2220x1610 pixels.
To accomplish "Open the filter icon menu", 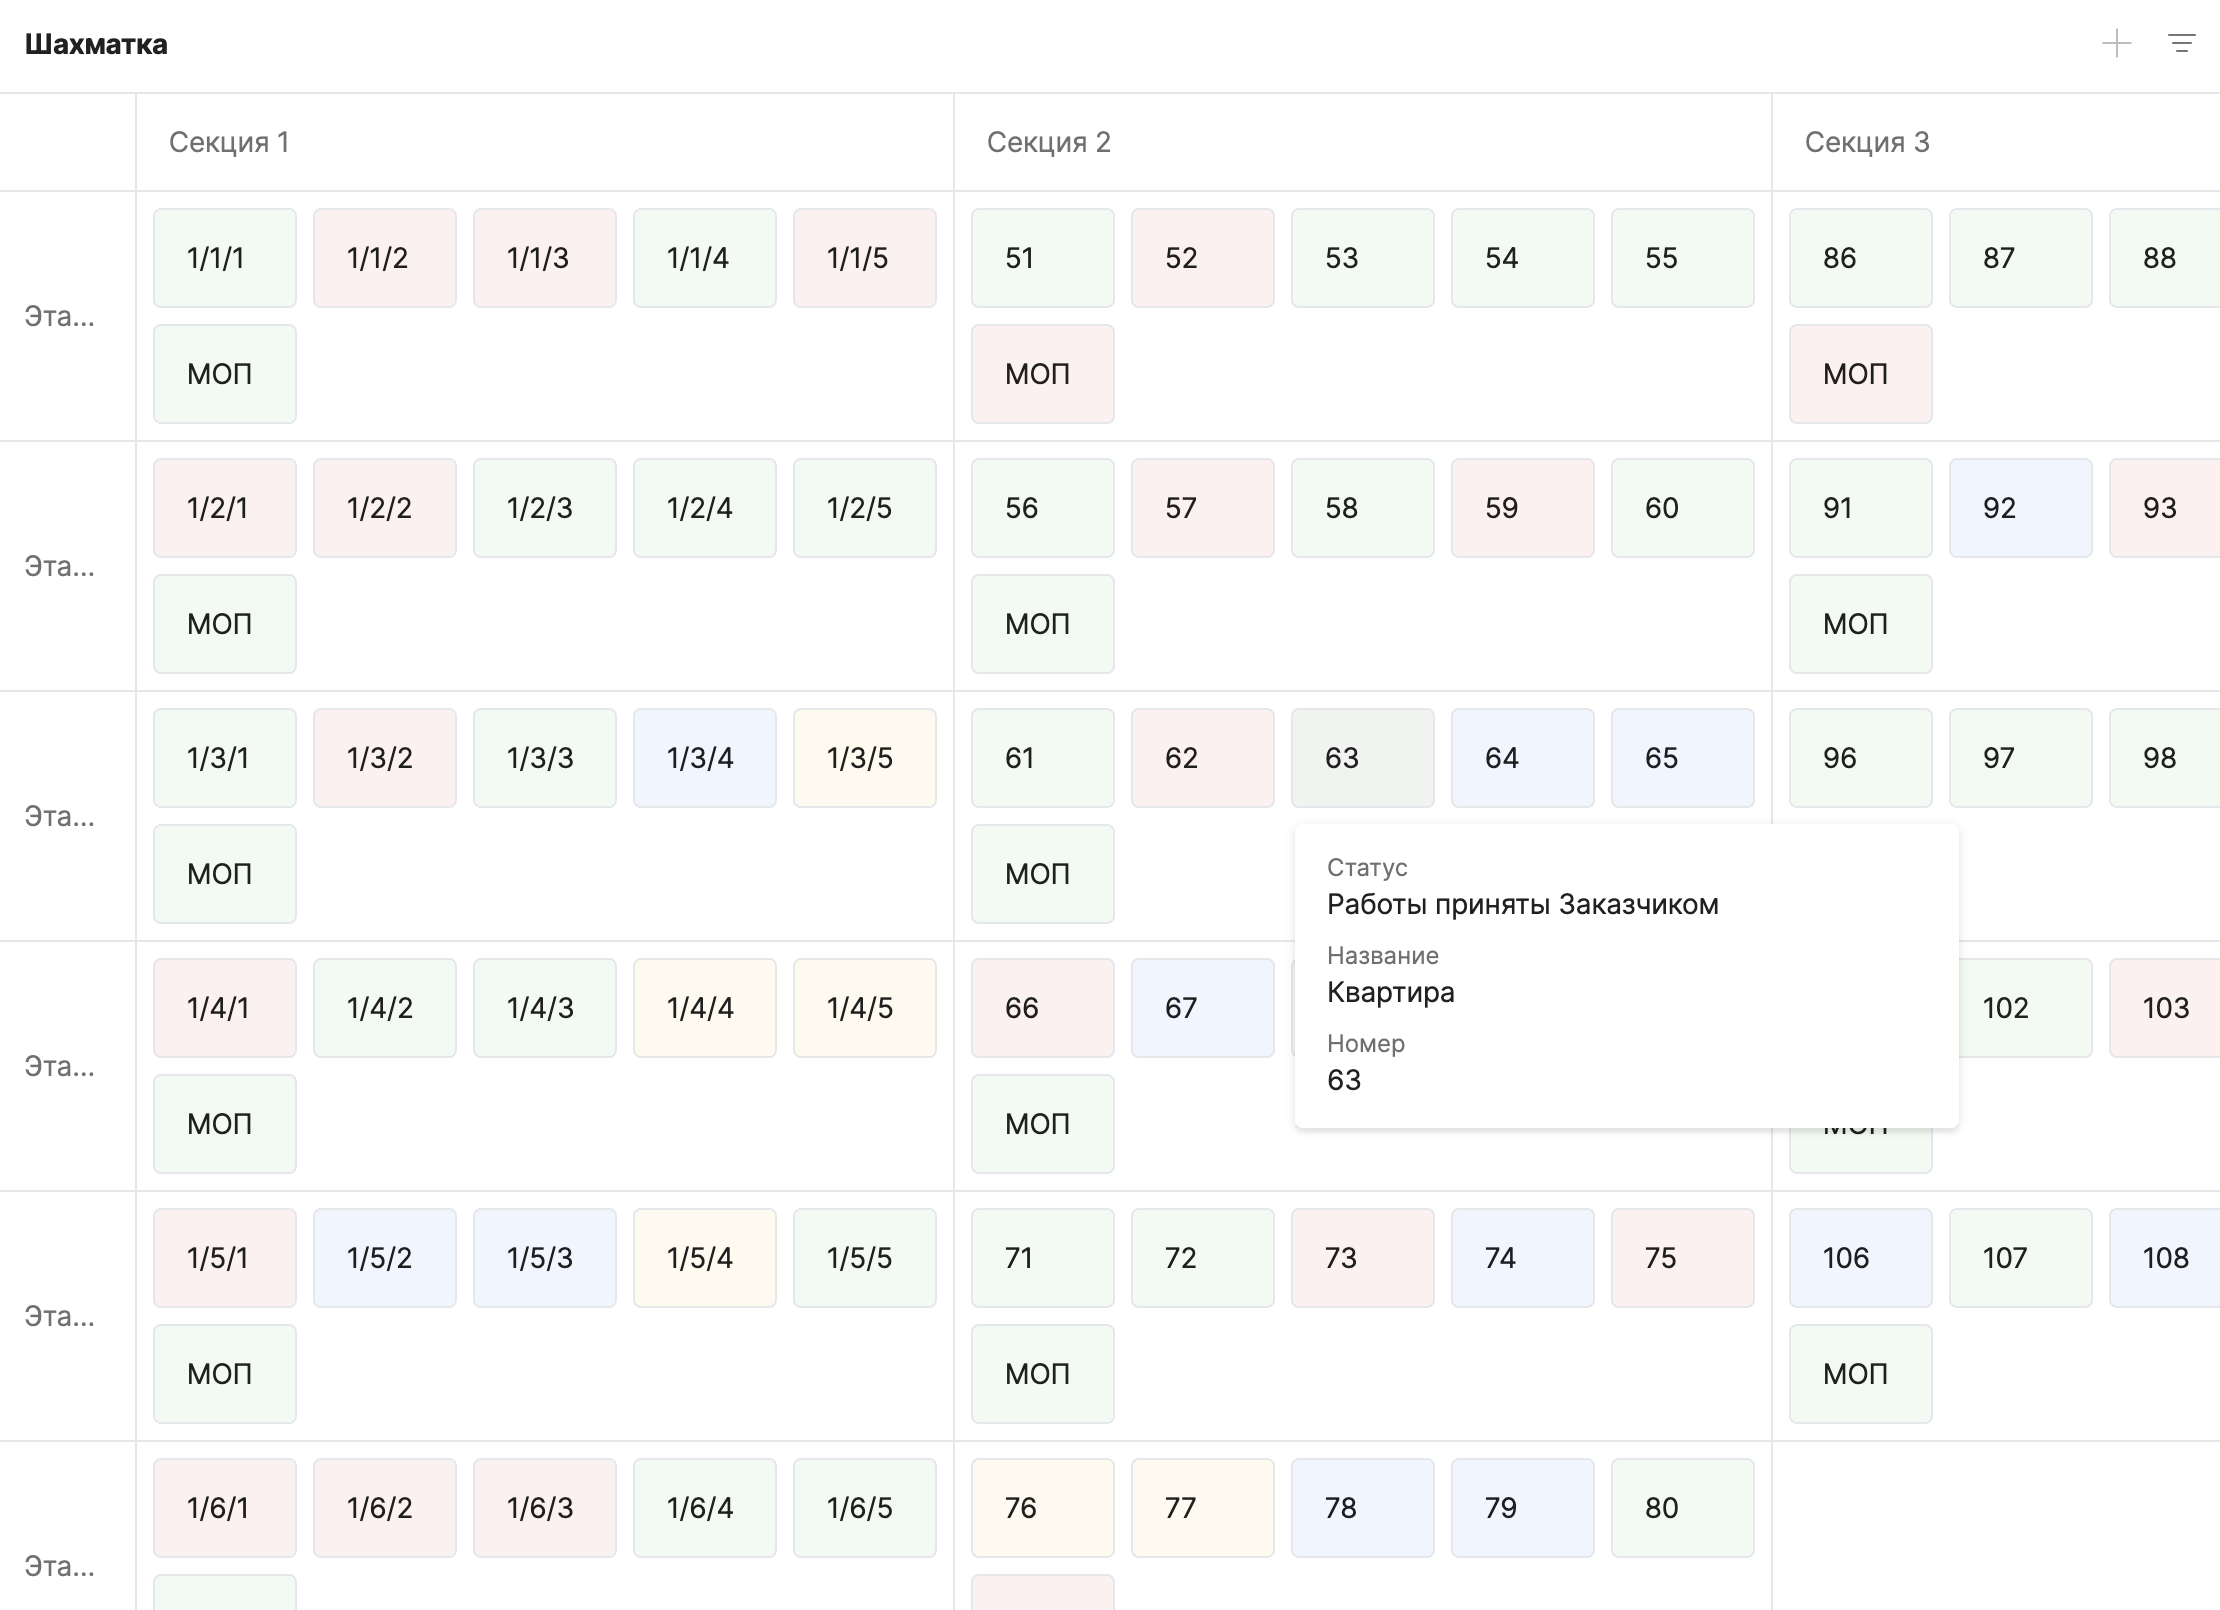I will (x=2181, y=44).
